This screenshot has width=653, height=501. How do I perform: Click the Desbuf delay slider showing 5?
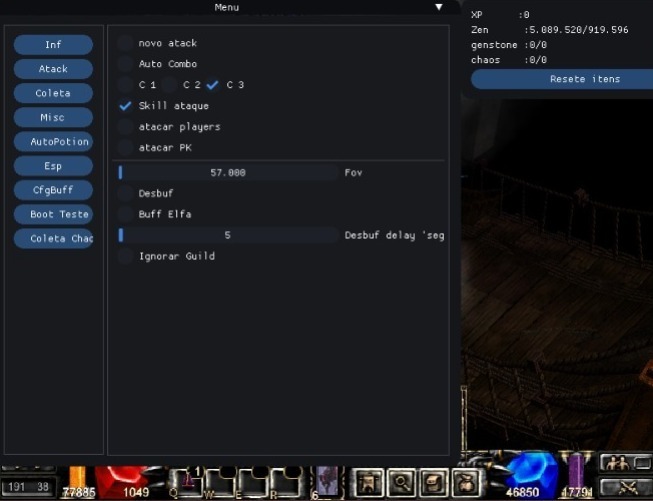pos(228,236)
